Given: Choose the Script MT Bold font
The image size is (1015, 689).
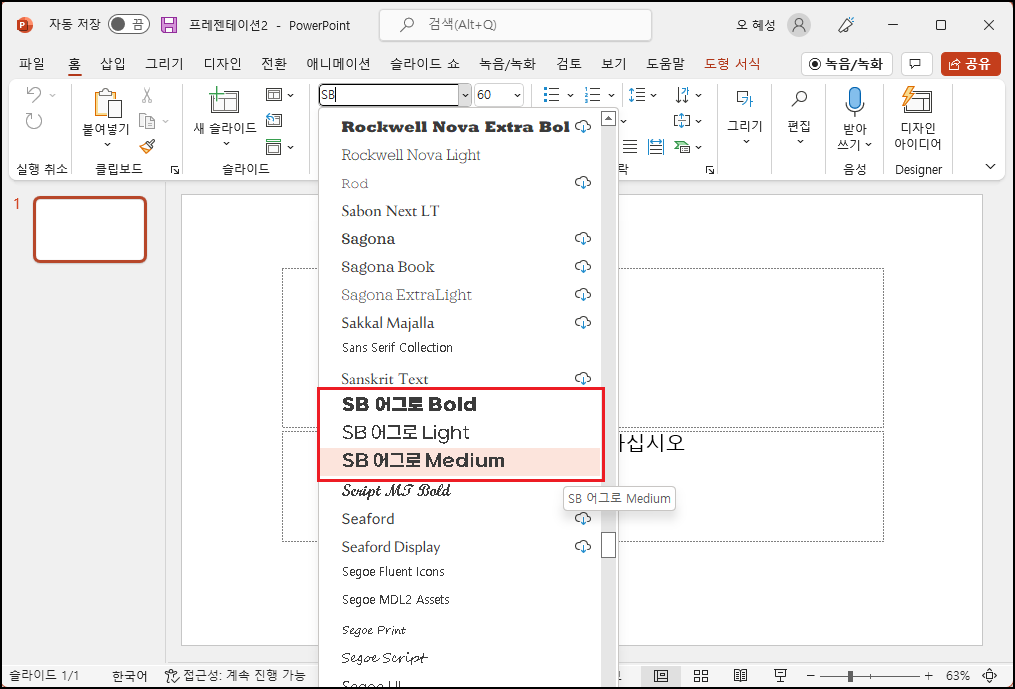Looking at the screenshot, I should click(461, 491).
